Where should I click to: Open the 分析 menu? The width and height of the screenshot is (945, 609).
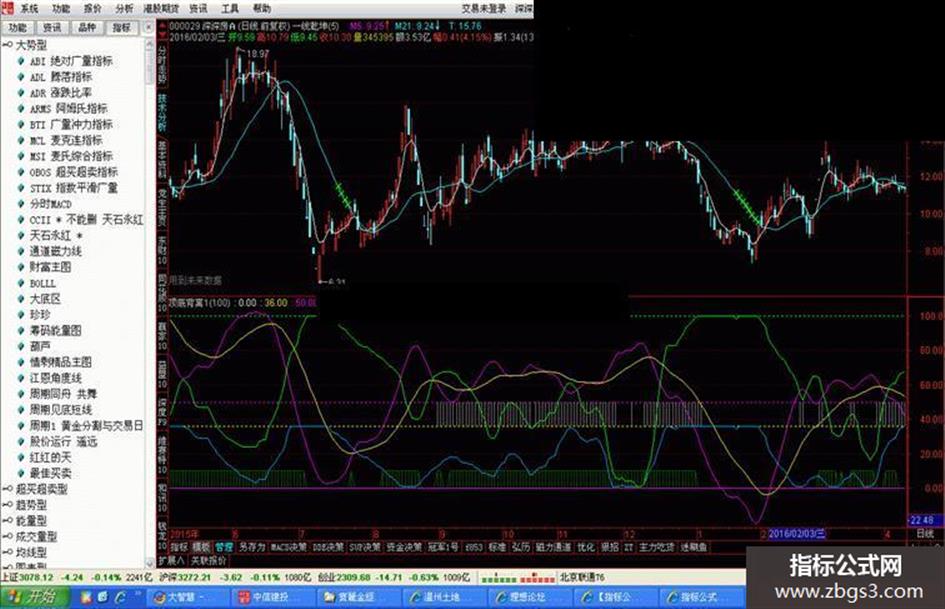coord(124,8)
